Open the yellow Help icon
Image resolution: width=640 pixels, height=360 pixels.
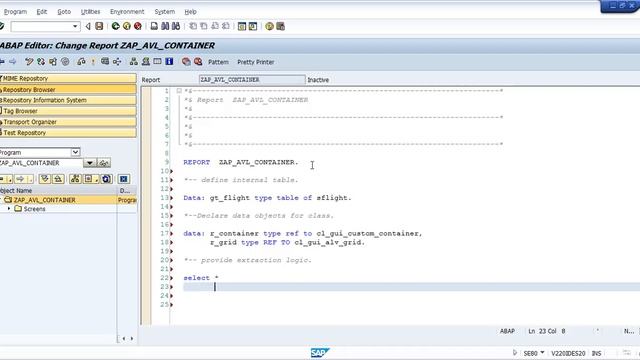tap(269, 26)
